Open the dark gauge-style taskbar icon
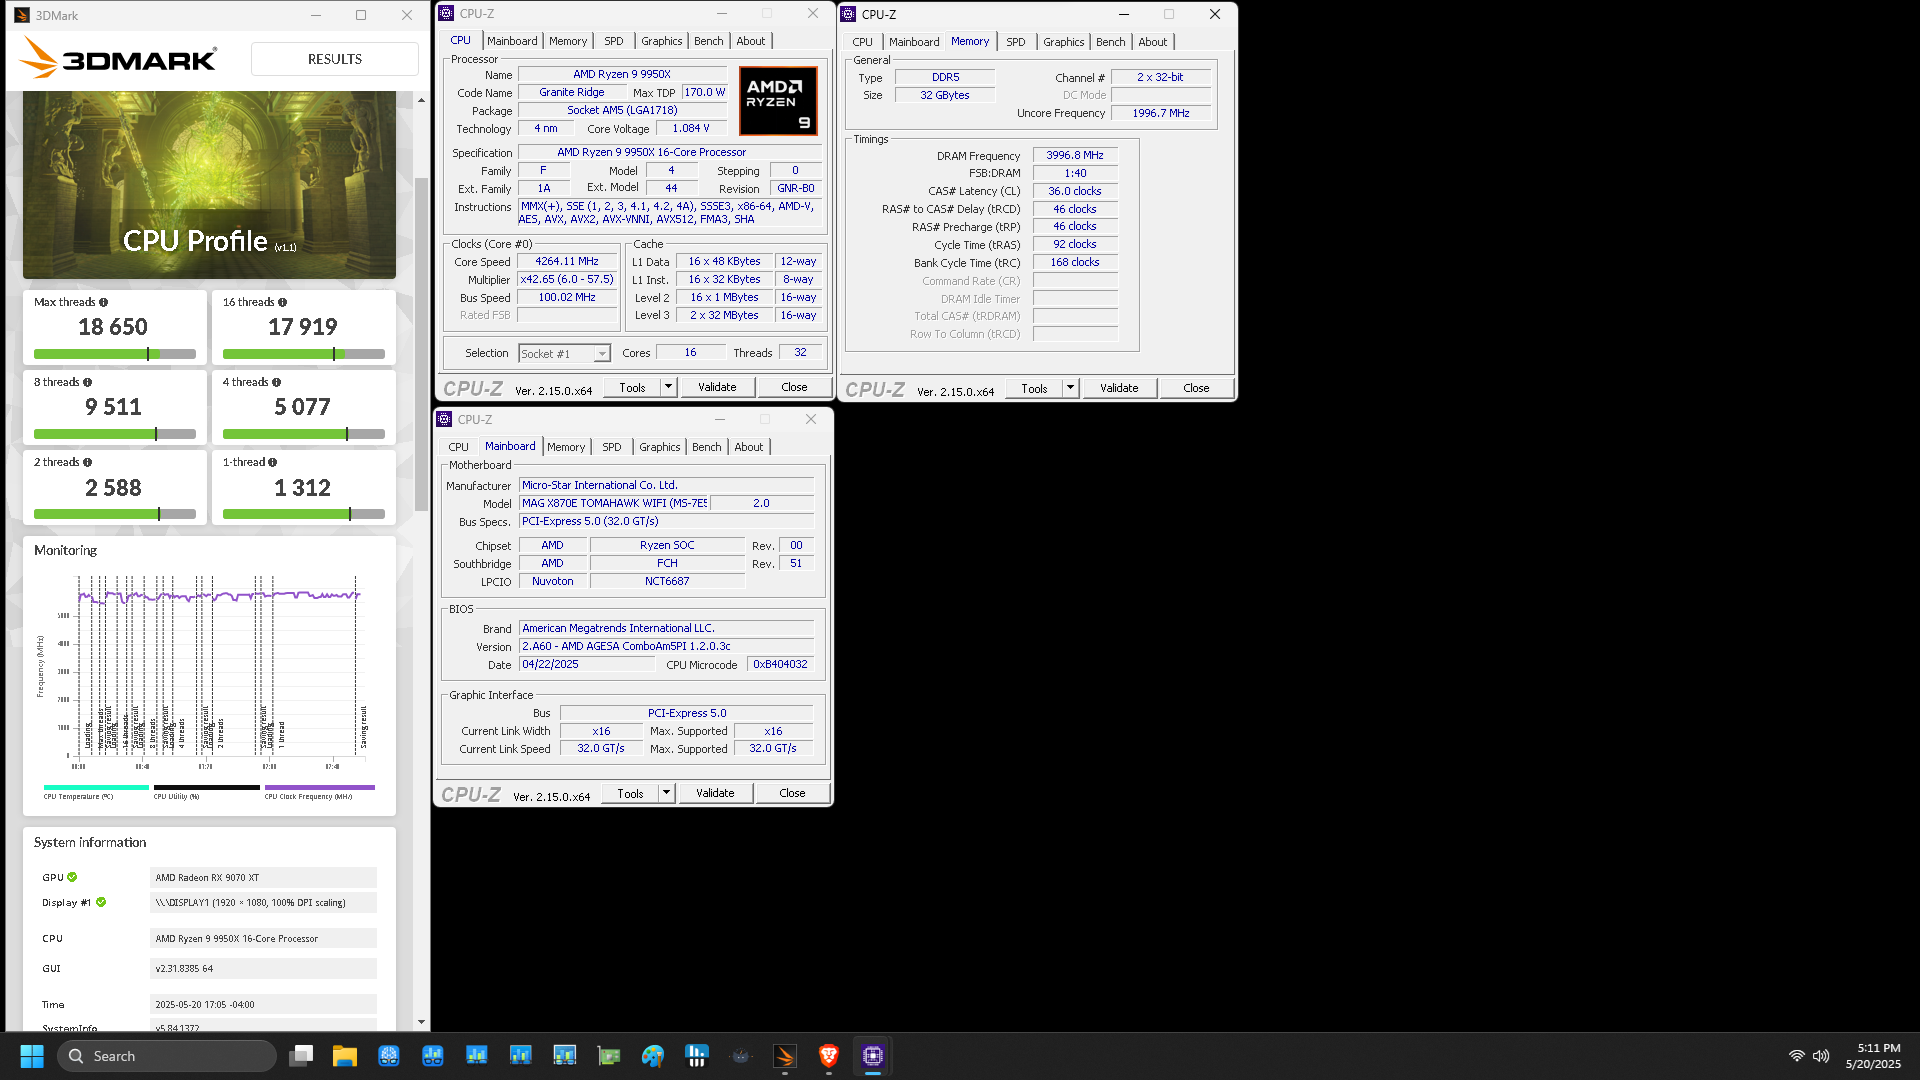Image resolution: width=1920 pixels, height=1080 pixels. click(741, 1056)
